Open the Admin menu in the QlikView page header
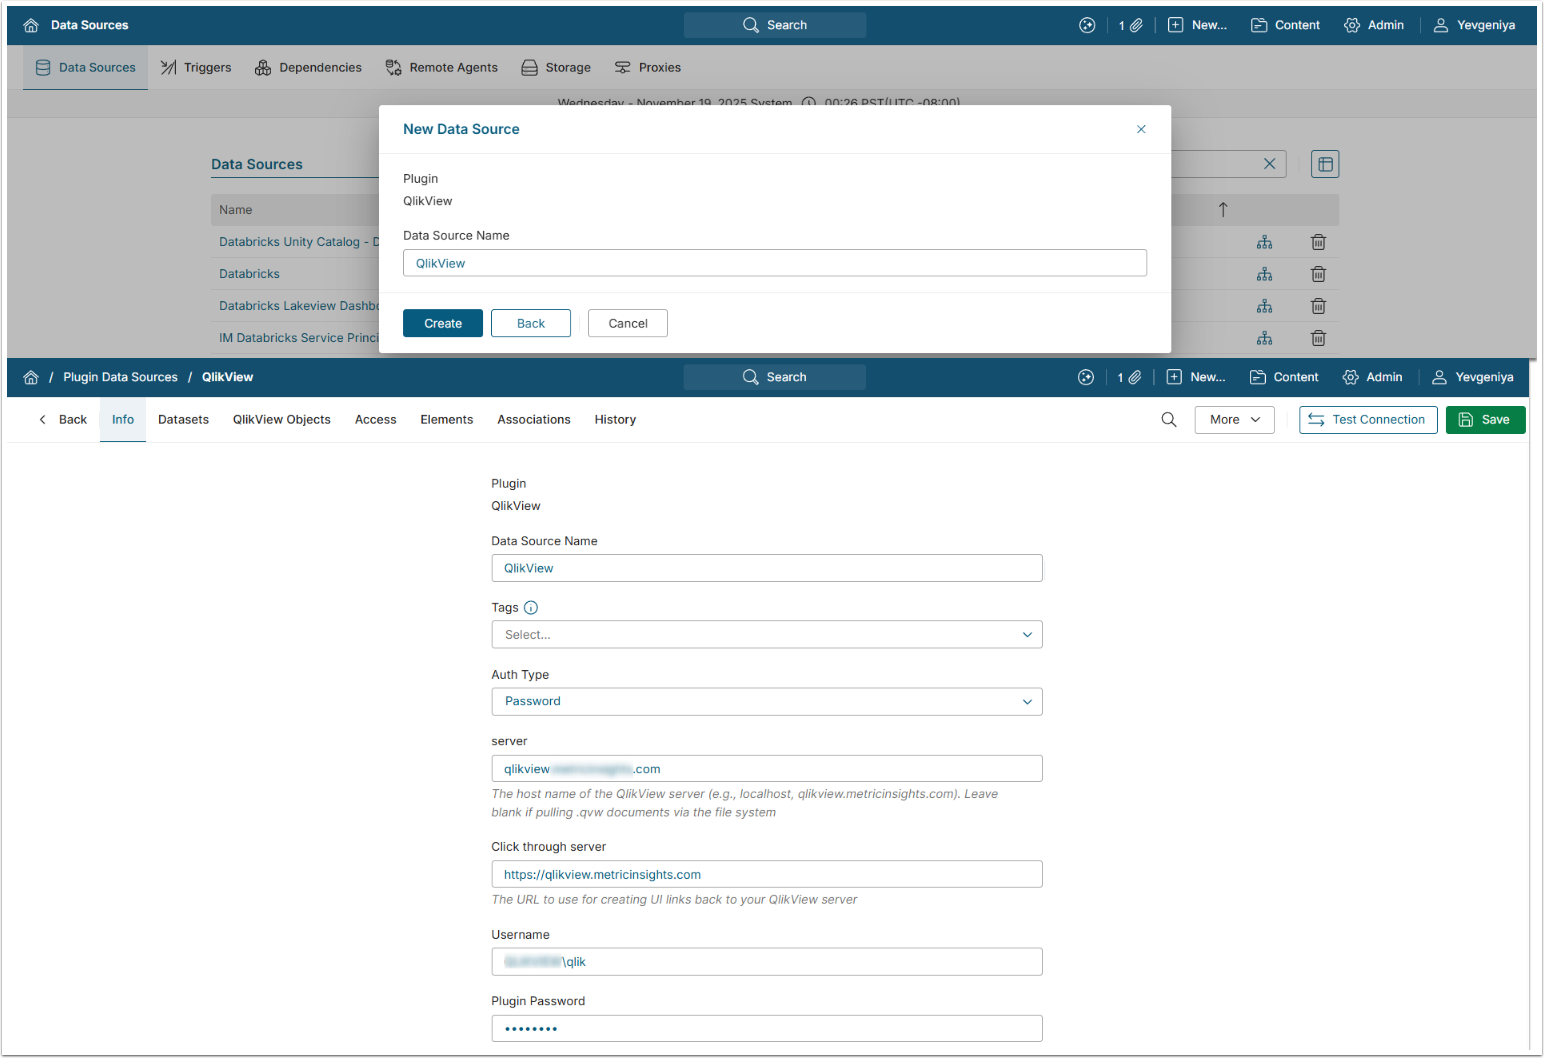Image resolution: width=1544 pixels, height=1058 pixels. pyautogui.click(x=1373, y=377)
